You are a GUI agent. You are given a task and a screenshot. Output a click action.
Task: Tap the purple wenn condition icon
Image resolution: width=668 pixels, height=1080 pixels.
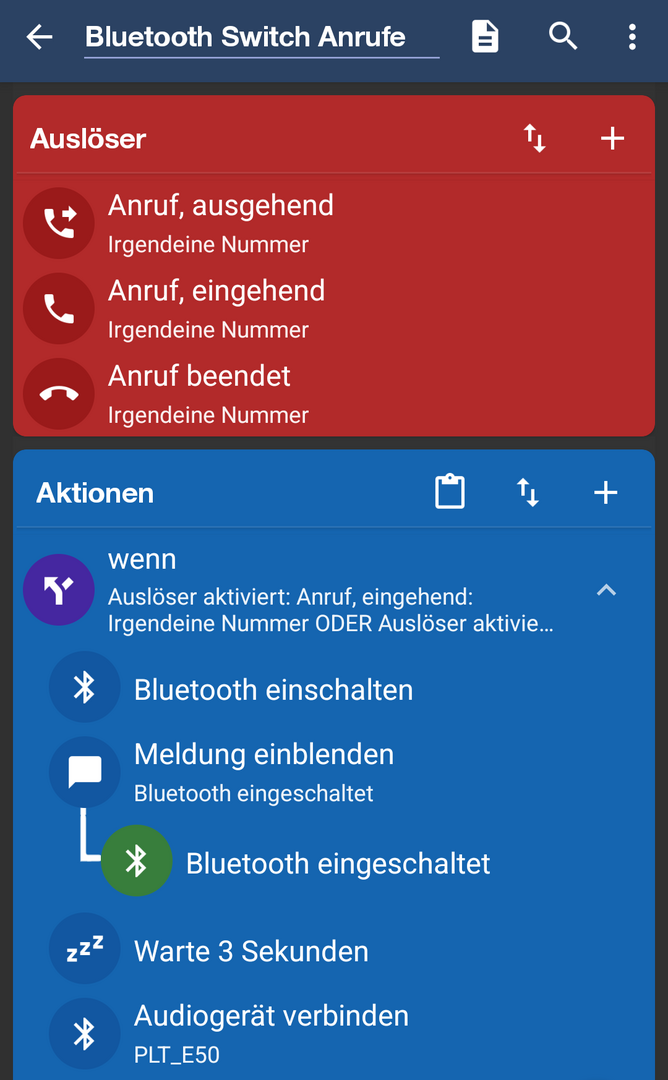point(59,590)
